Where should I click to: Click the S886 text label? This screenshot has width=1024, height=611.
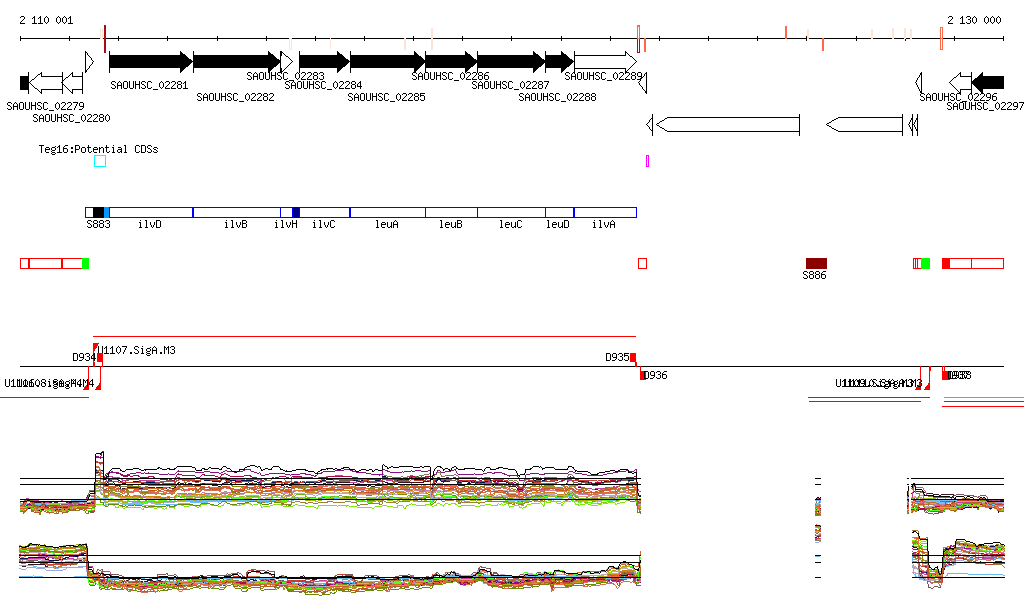(814, 275)
